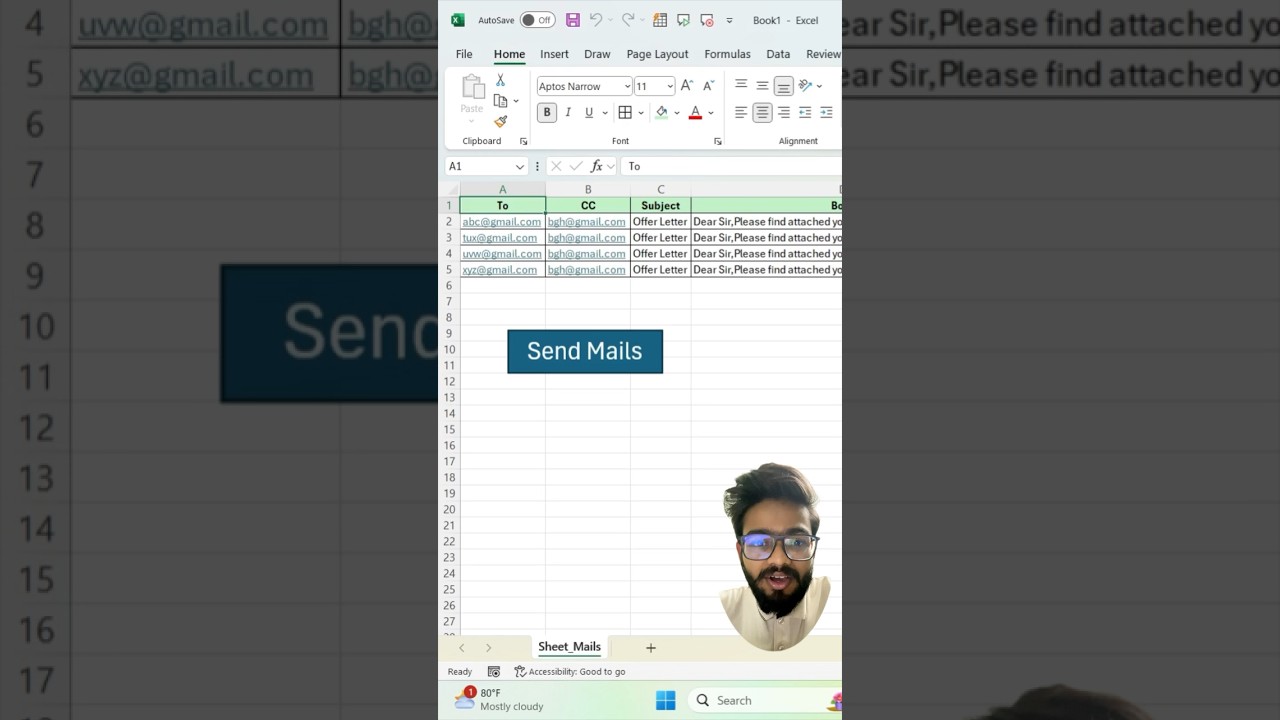Click the Cut scissors icon

[500, 80]
